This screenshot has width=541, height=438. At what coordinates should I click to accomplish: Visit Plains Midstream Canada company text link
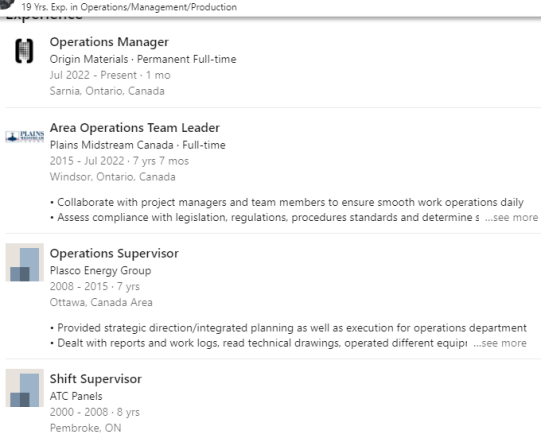tap(111, 145)
